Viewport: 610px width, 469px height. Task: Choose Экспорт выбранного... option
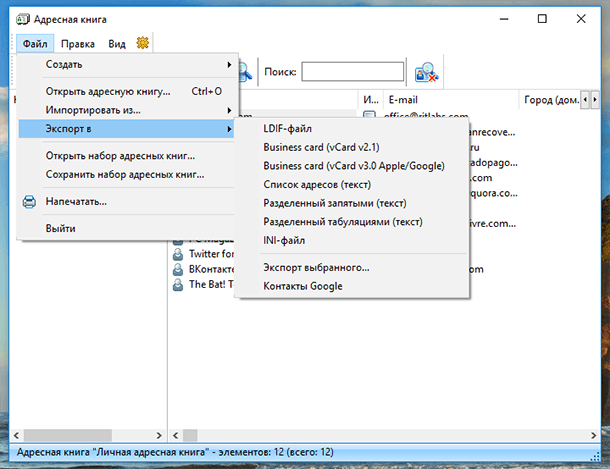(x=352, y=268)
